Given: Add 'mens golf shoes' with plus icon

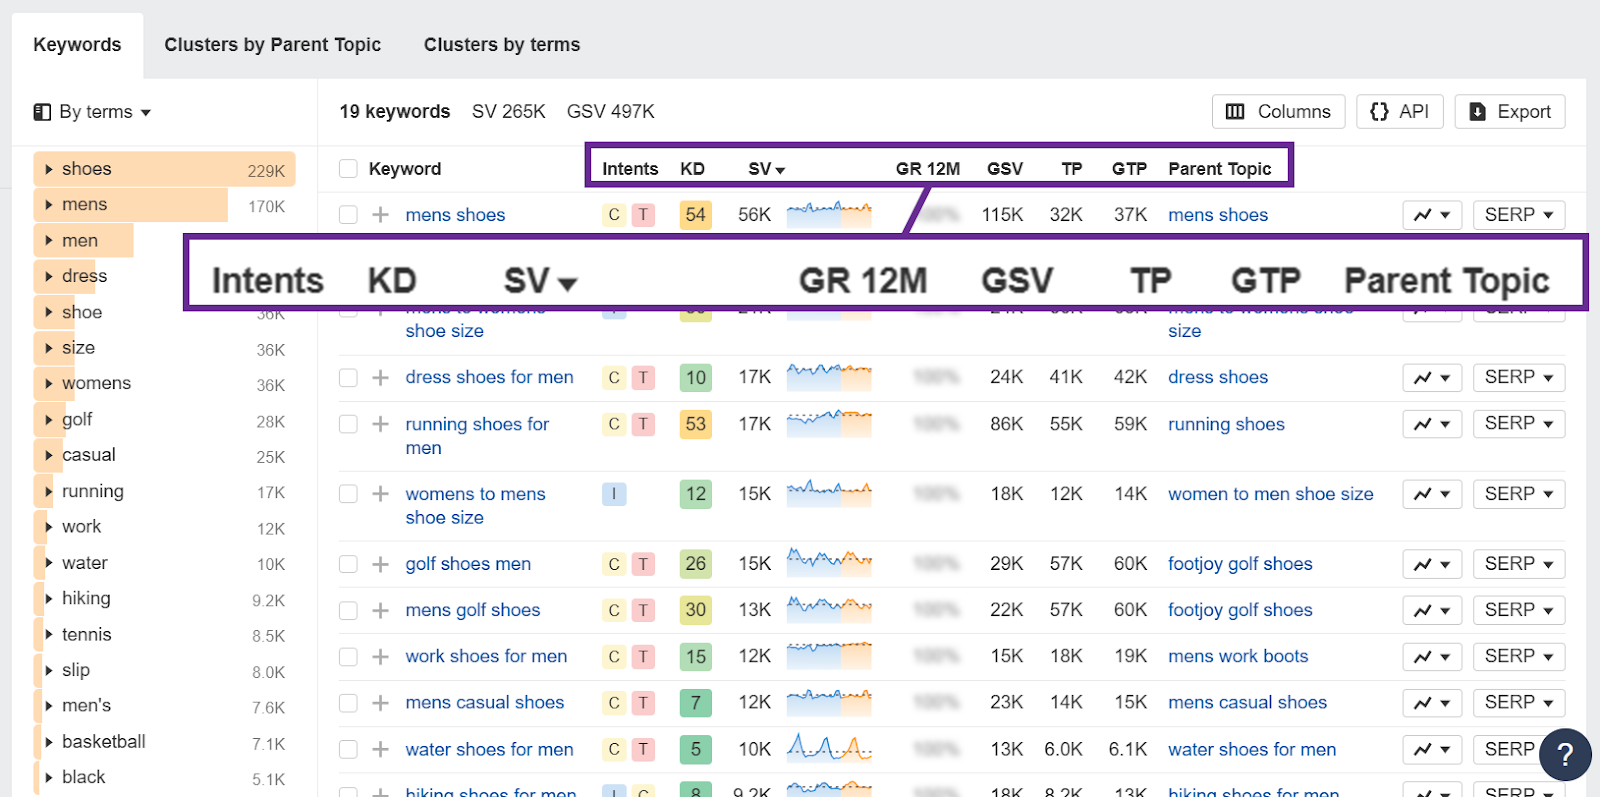Looking at the screenshot, I should coord(380,610).
